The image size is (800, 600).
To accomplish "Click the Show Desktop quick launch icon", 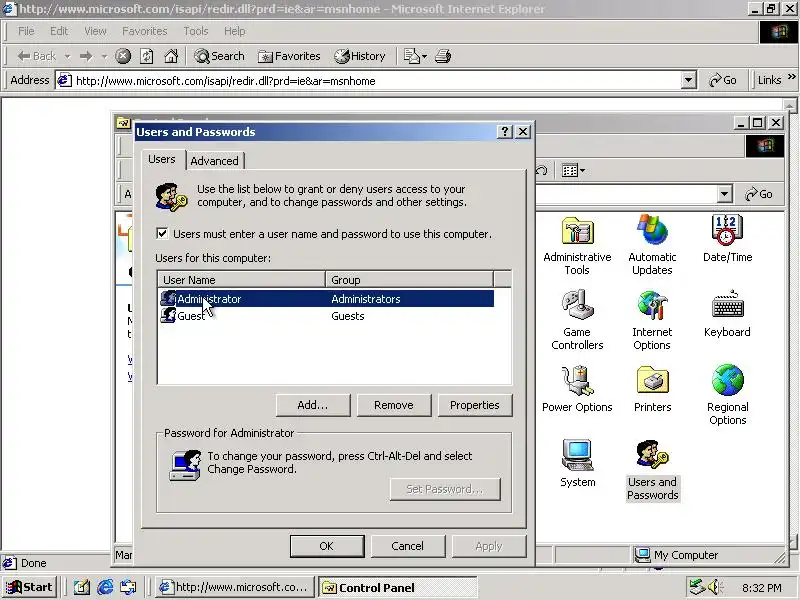I will tap(82, 588).
